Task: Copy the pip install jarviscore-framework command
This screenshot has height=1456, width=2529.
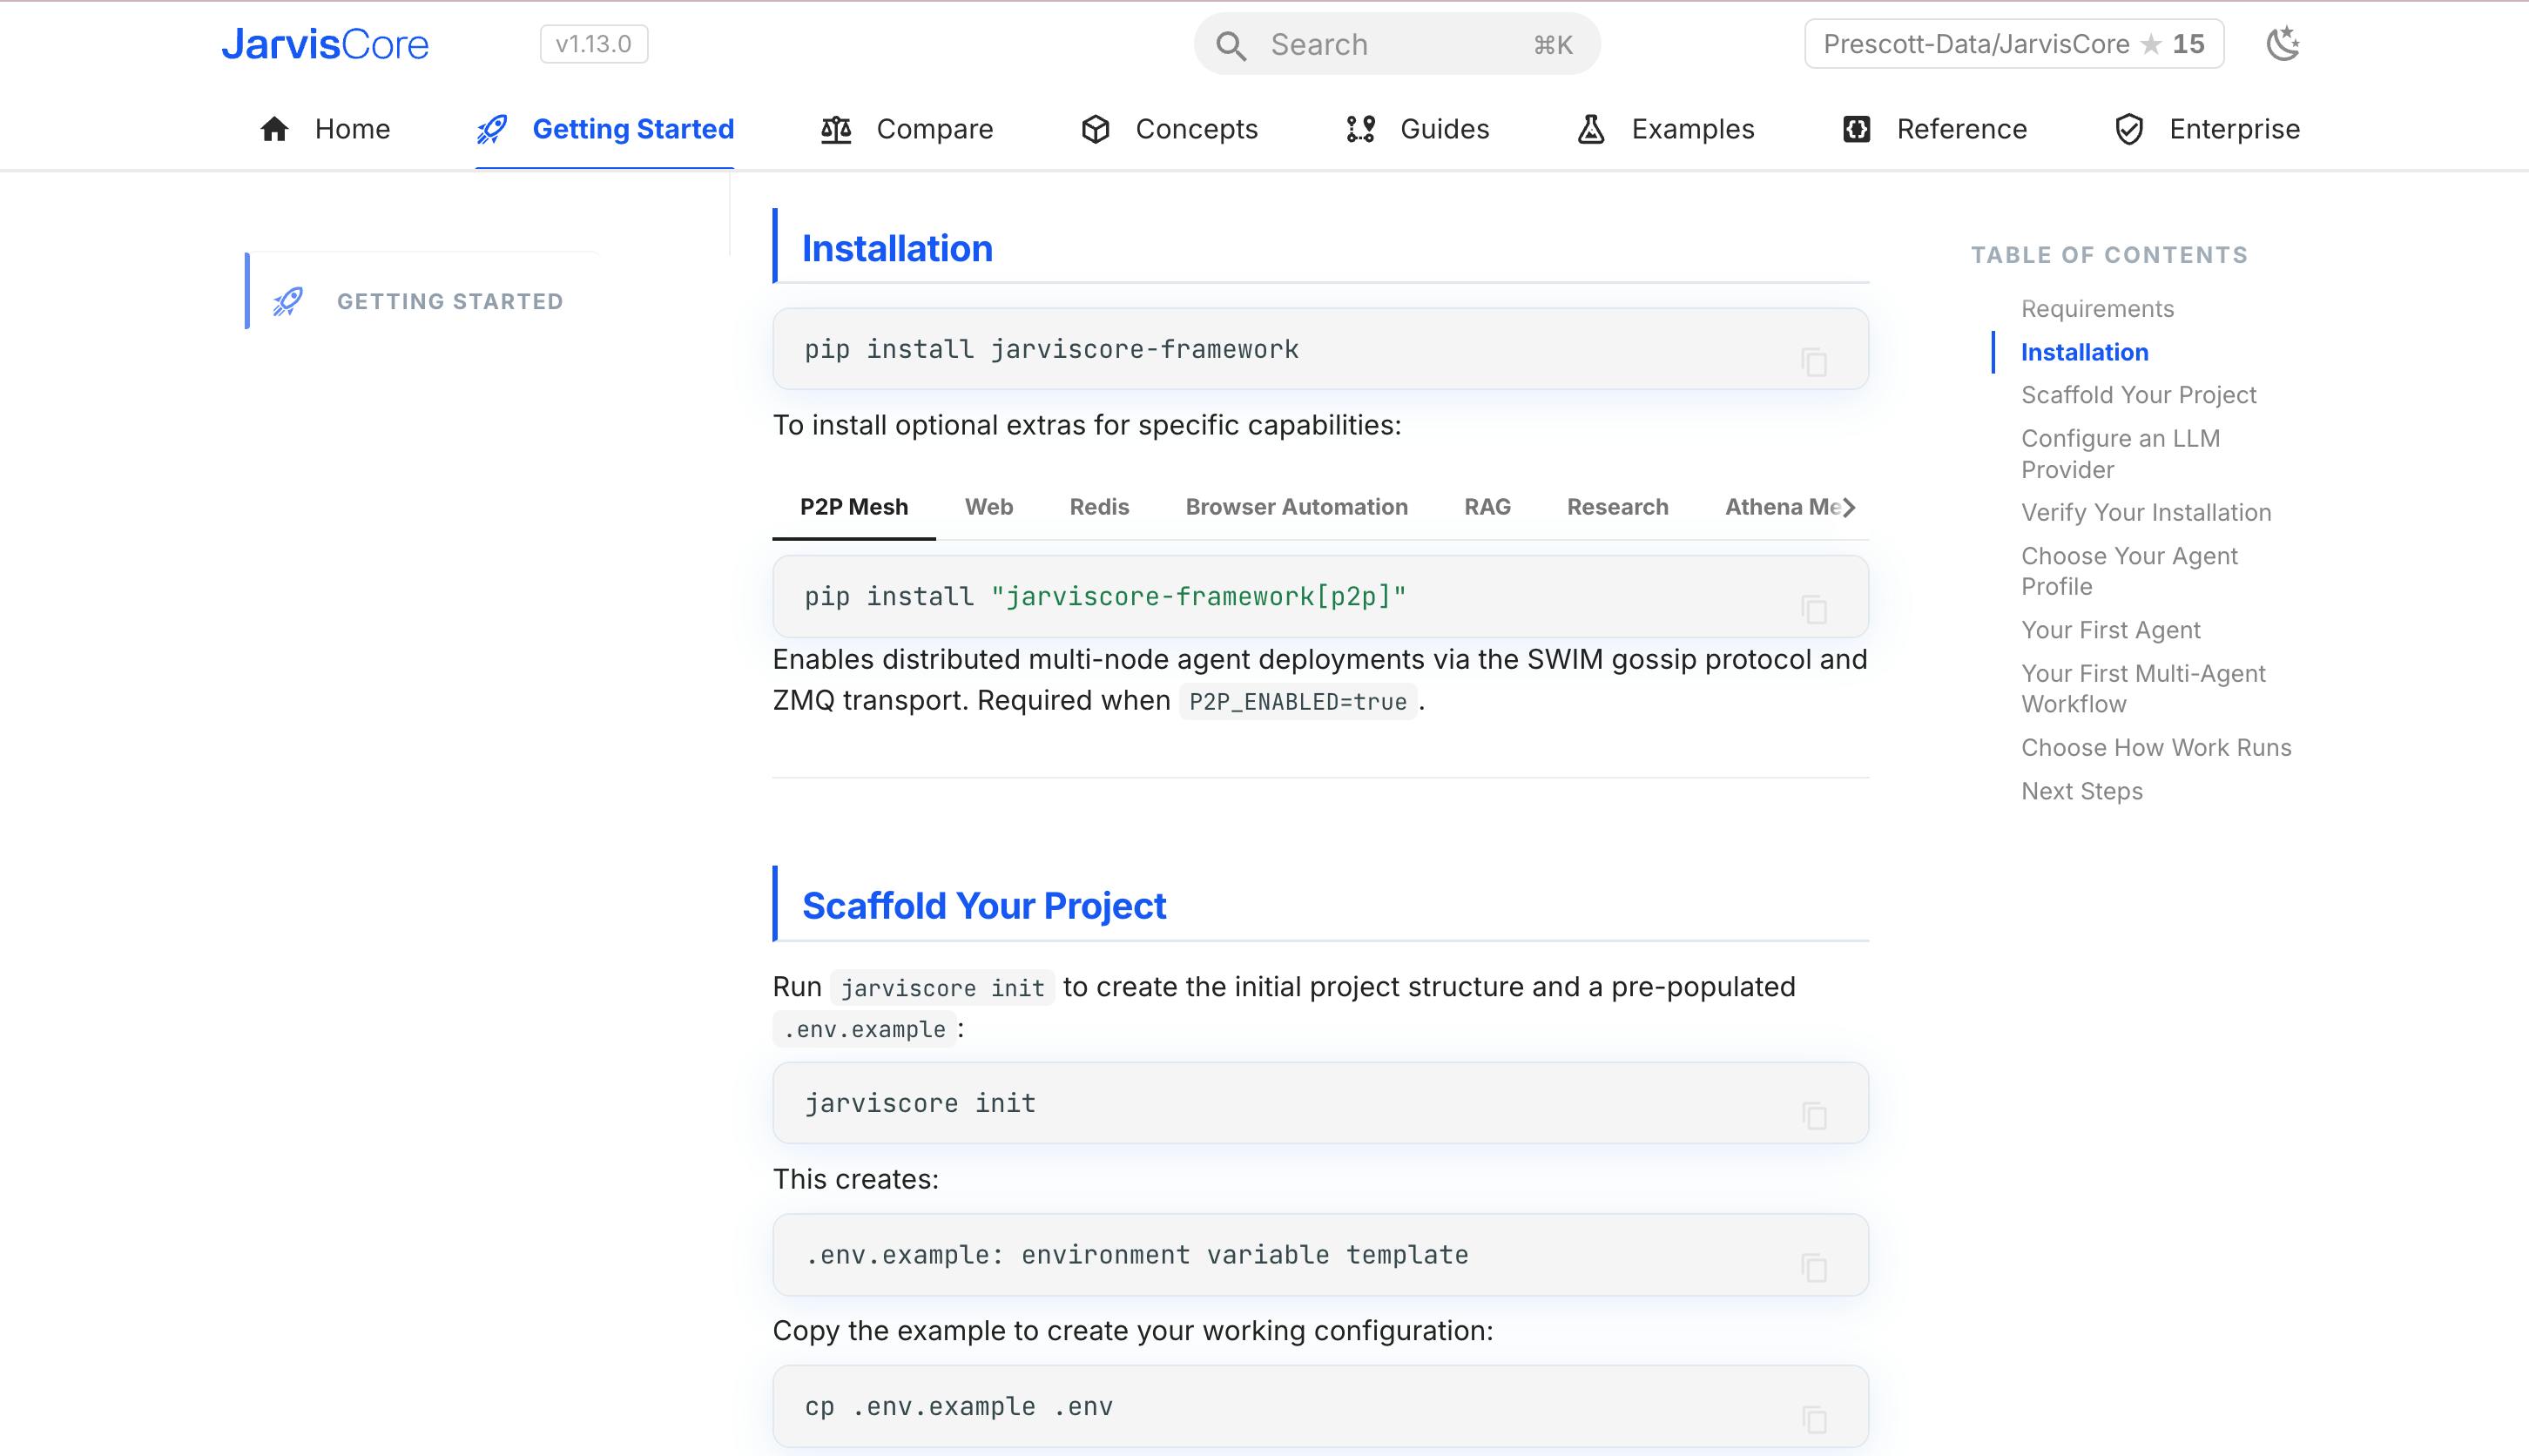Action: 1814,362
